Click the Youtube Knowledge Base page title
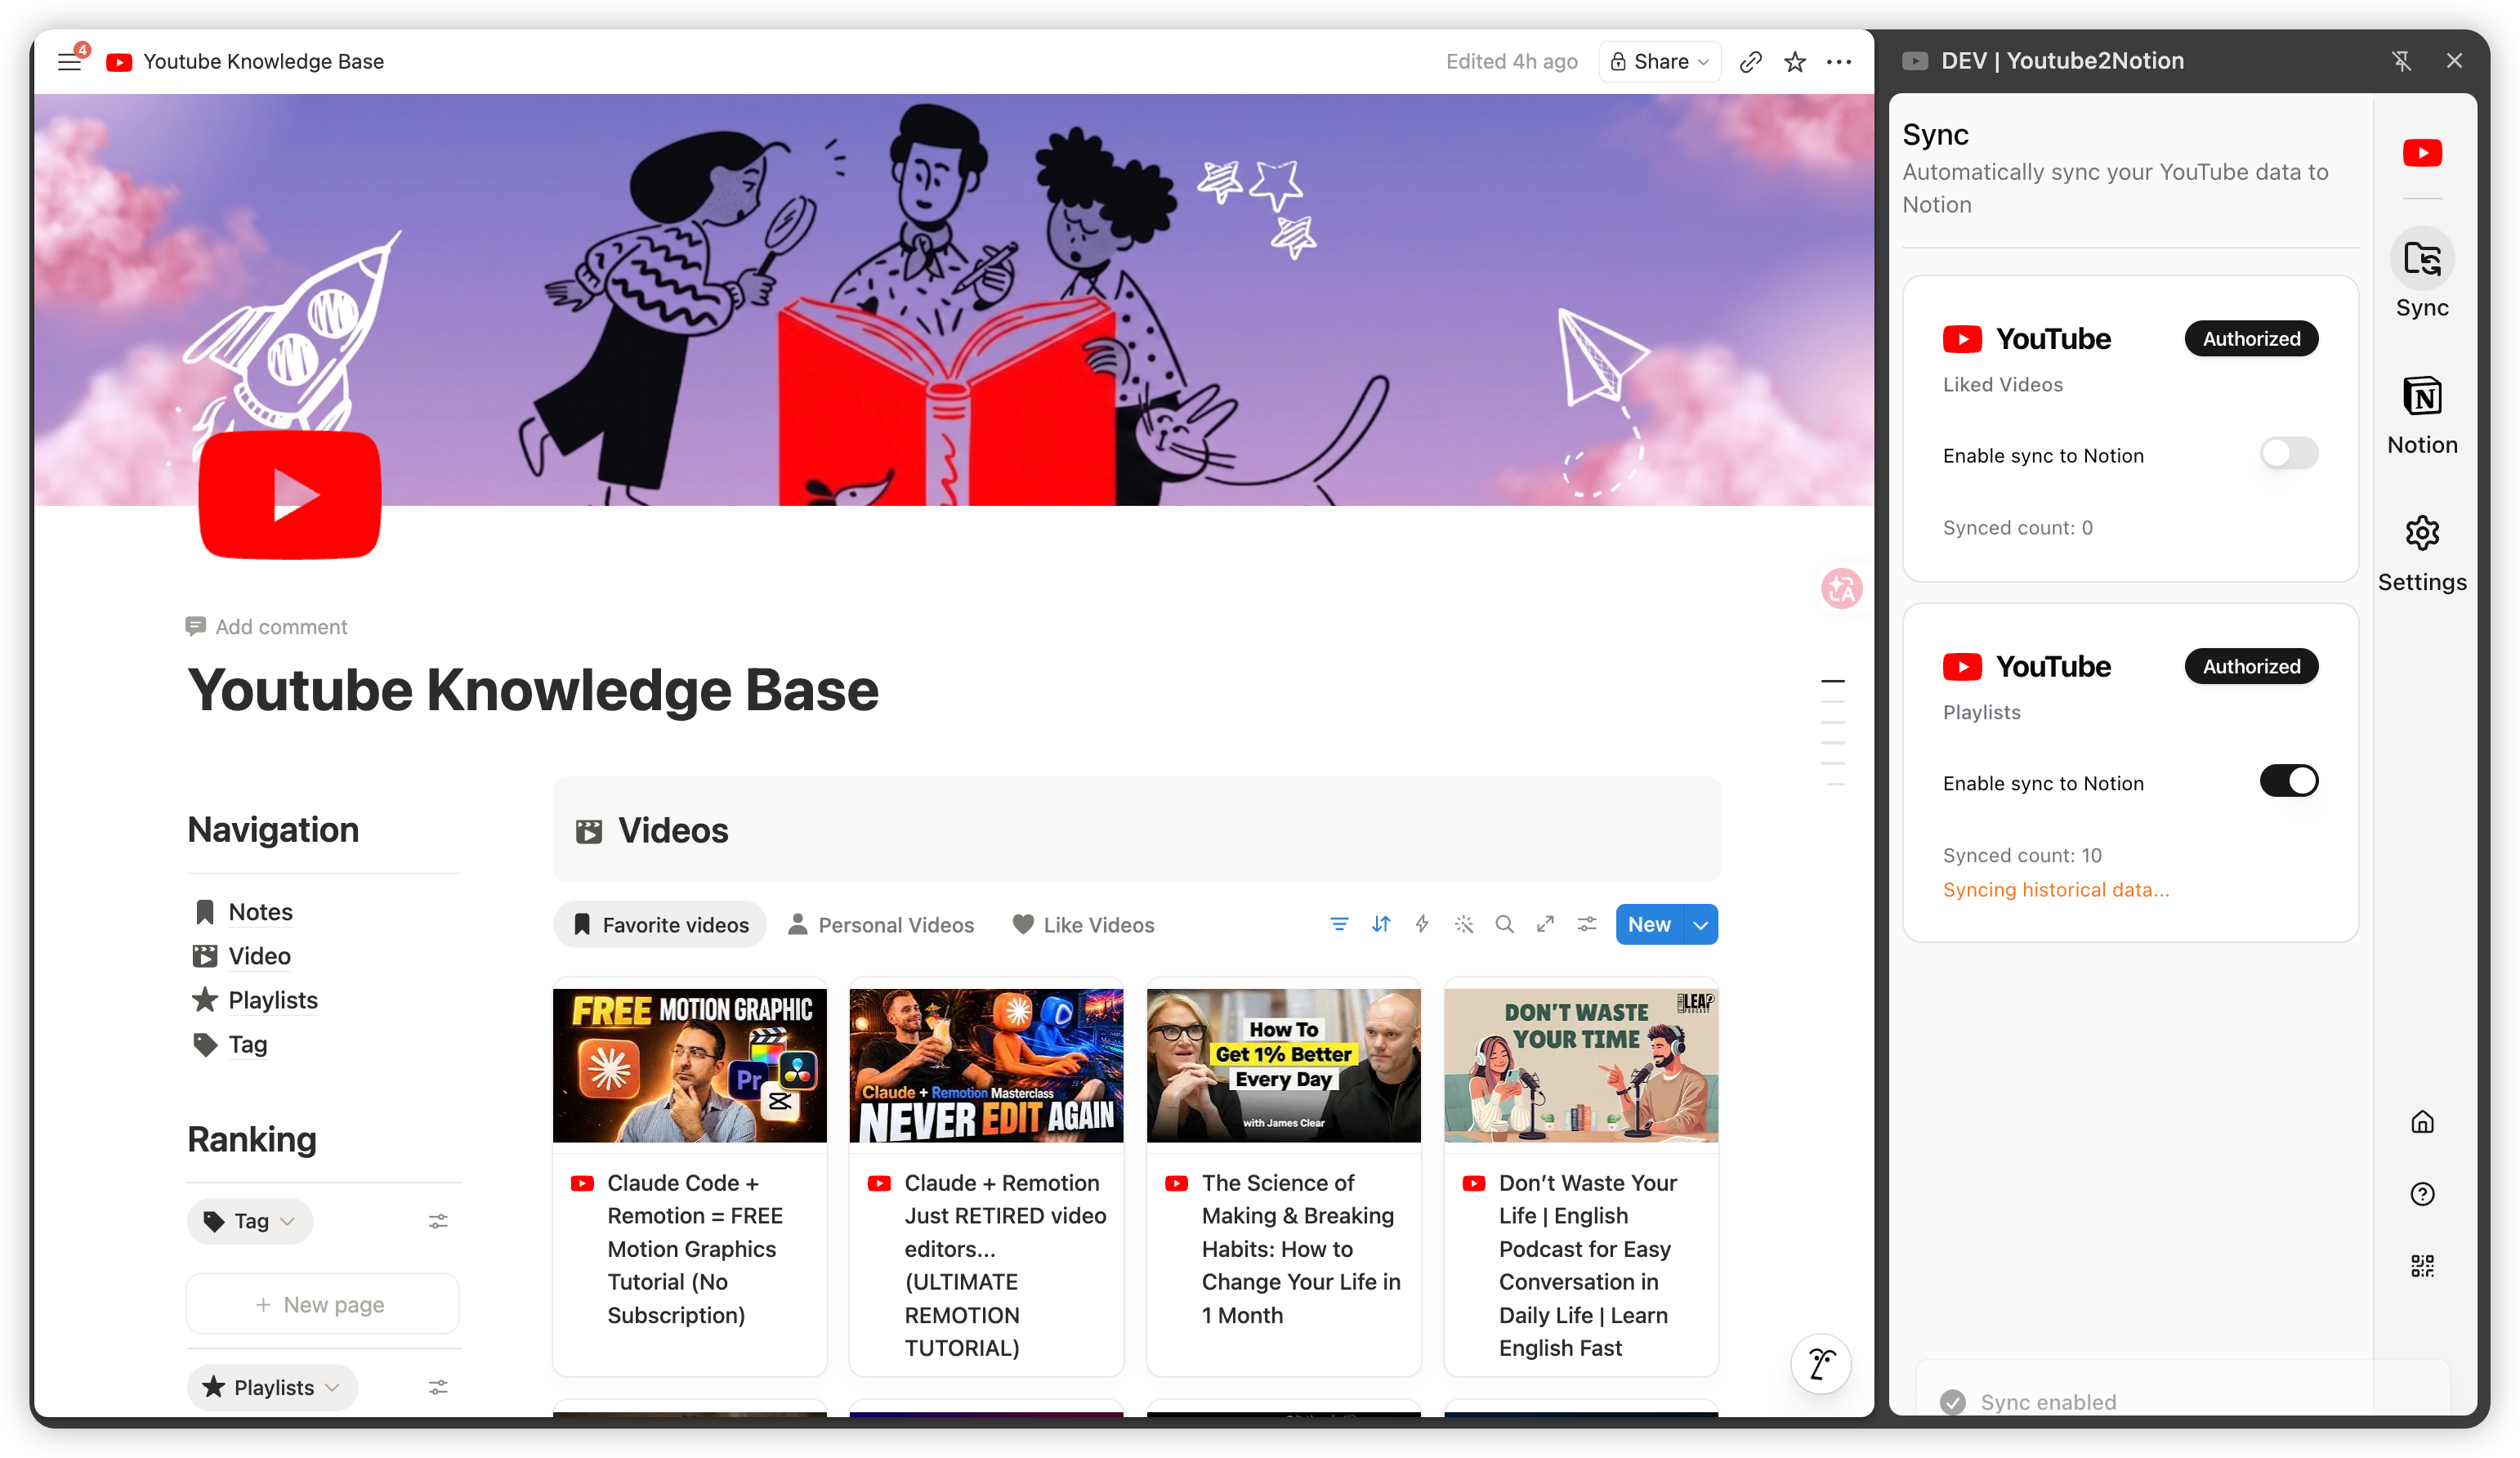This screenshot has height=1458, width=2520. tap(533, 690)
